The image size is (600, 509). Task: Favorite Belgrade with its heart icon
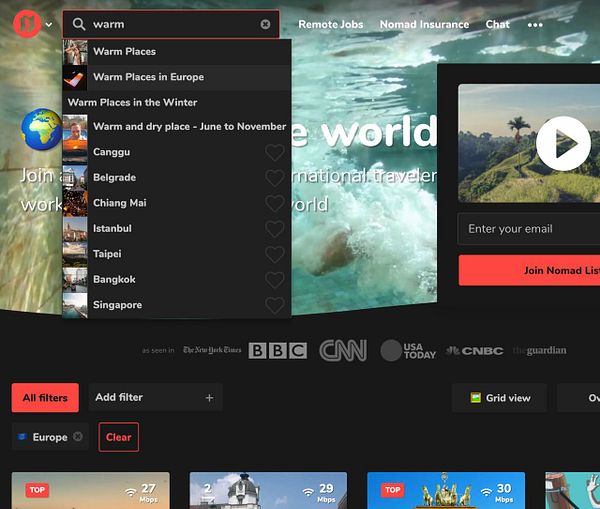275,178
